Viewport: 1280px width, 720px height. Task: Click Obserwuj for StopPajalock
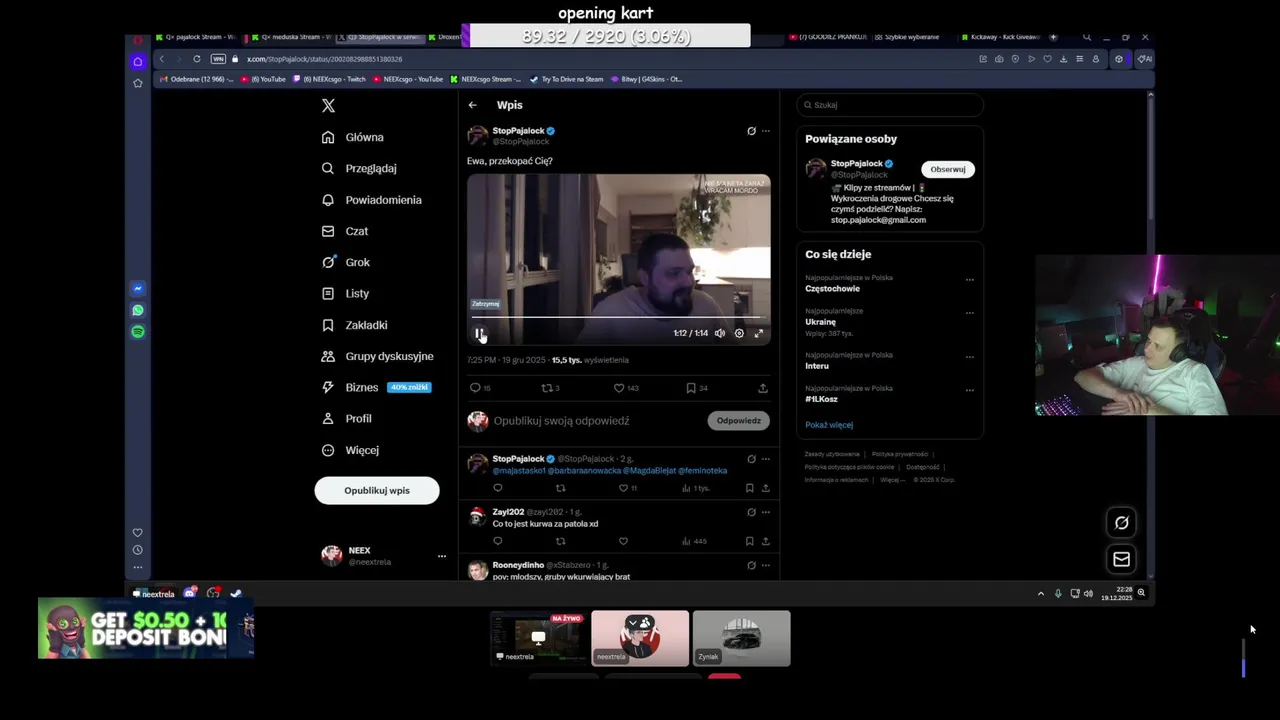(x=948, y=169)
